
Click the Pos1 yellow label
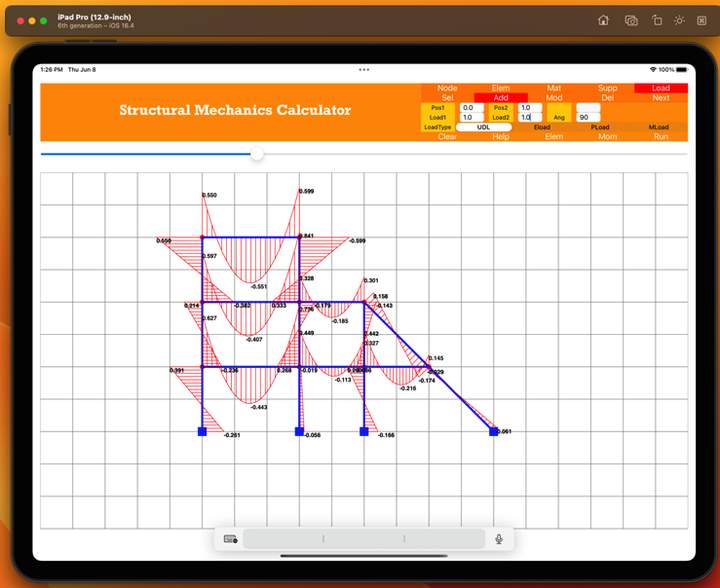(438, 107)
